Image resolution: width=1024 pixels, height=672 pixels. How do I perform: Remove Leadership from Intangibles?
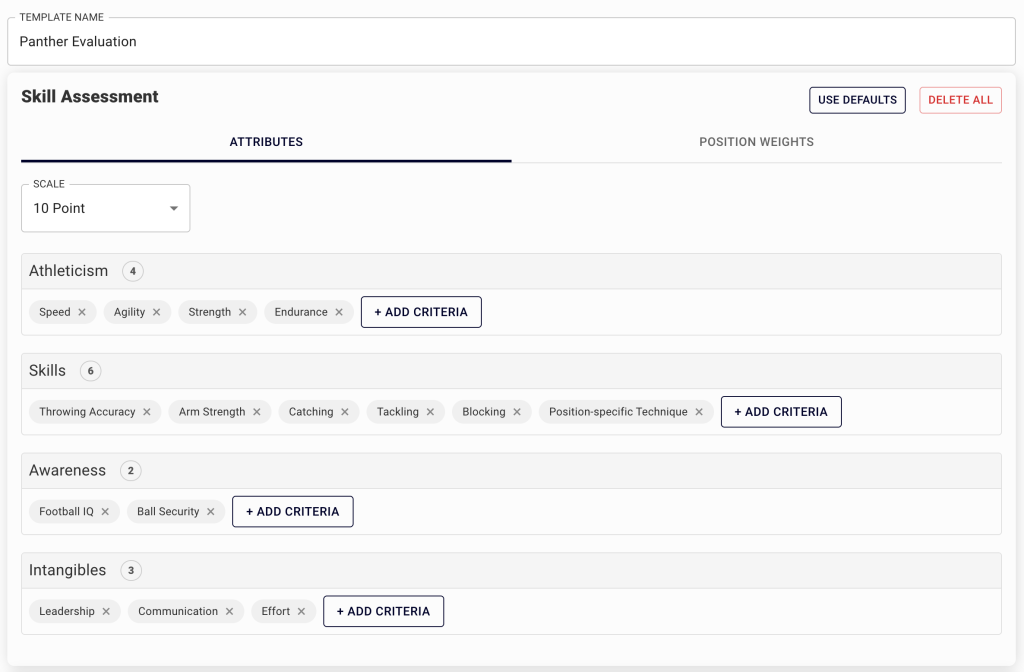pyautogui.click(x=105, y=611)
